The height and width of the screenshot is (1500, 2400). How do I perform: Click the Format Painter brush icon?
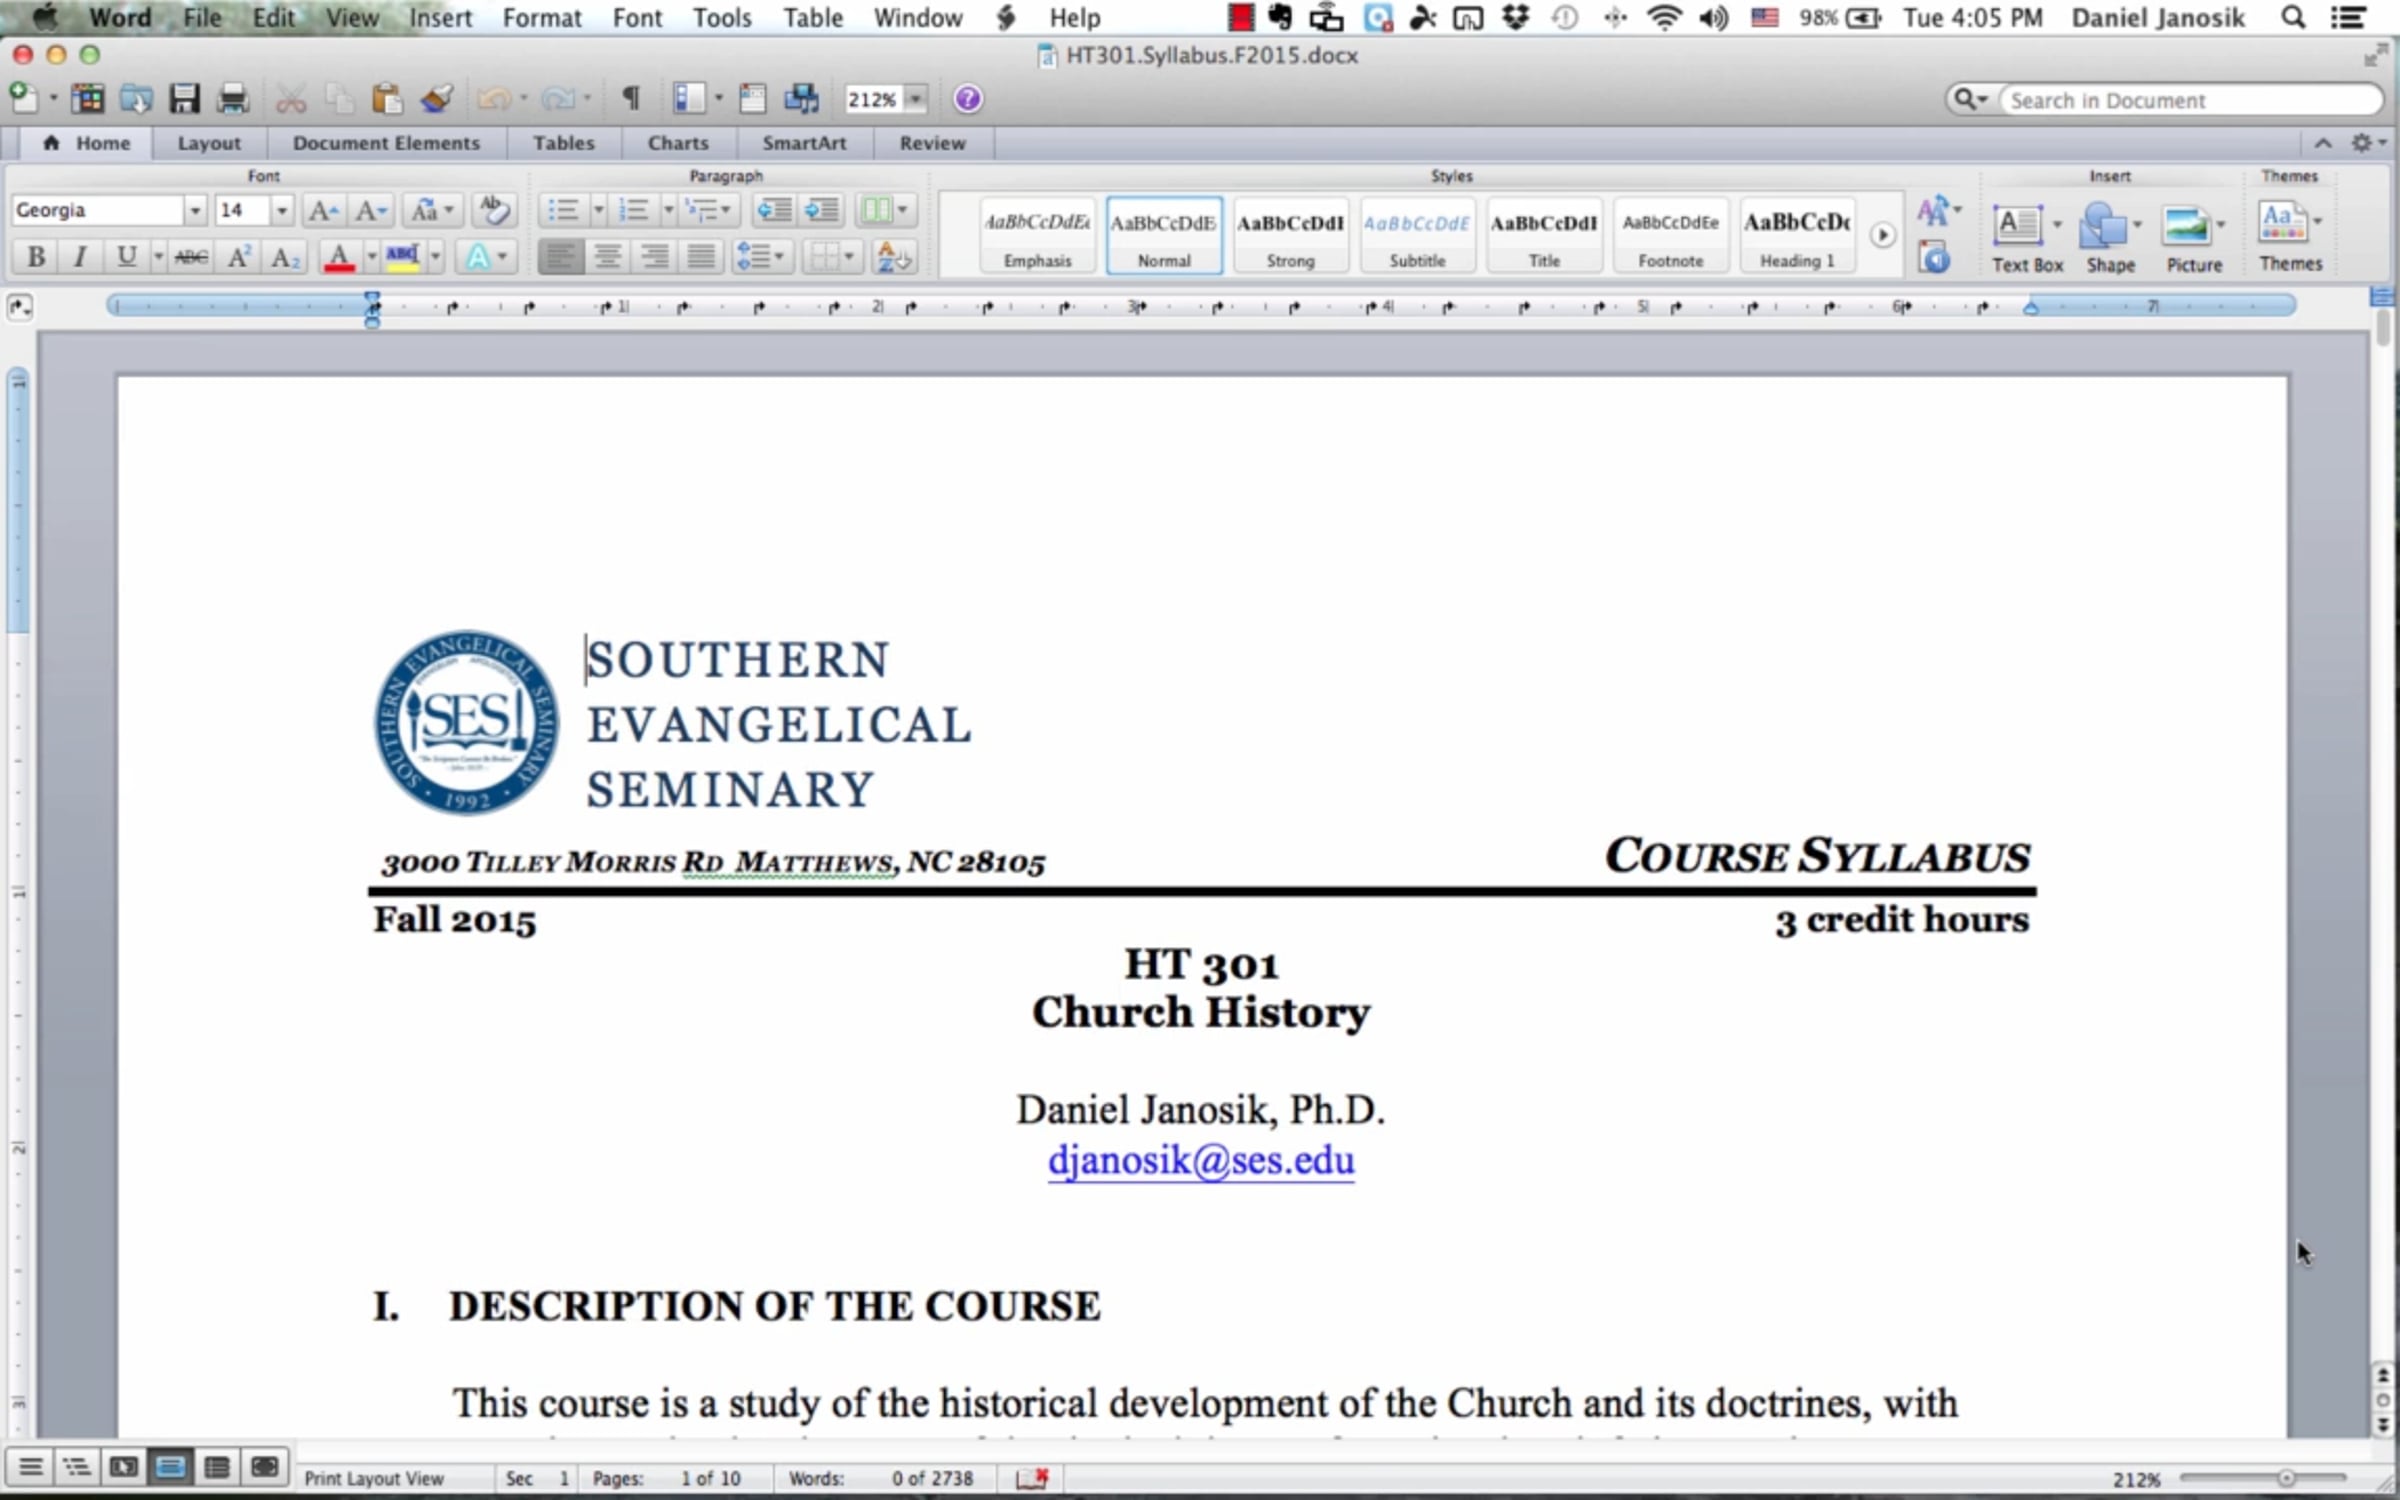tap(437, 98)
